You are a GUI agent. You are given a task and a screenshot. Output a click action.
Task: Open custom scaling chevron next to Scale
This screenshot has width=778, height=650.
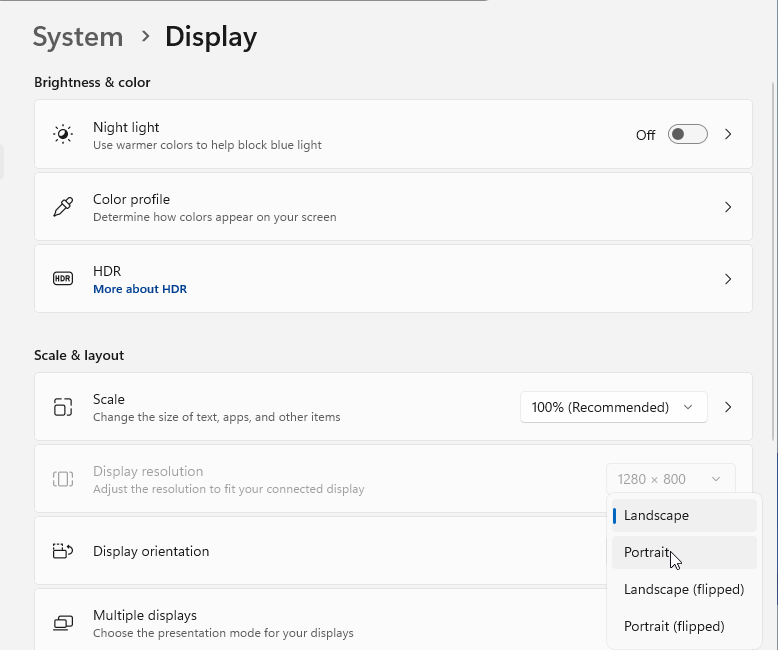[x=728, y=407]
